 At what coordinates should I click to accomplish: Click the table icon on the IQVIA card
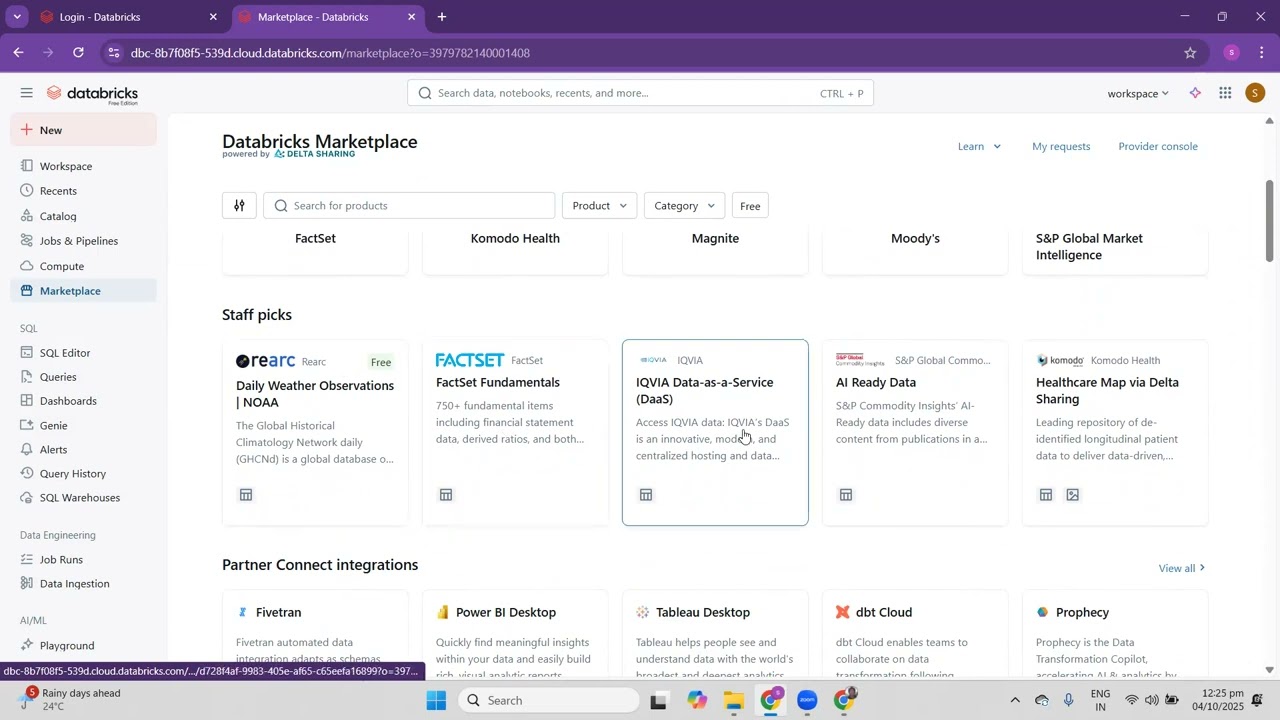pyautogui.click(x=646, y=494)
